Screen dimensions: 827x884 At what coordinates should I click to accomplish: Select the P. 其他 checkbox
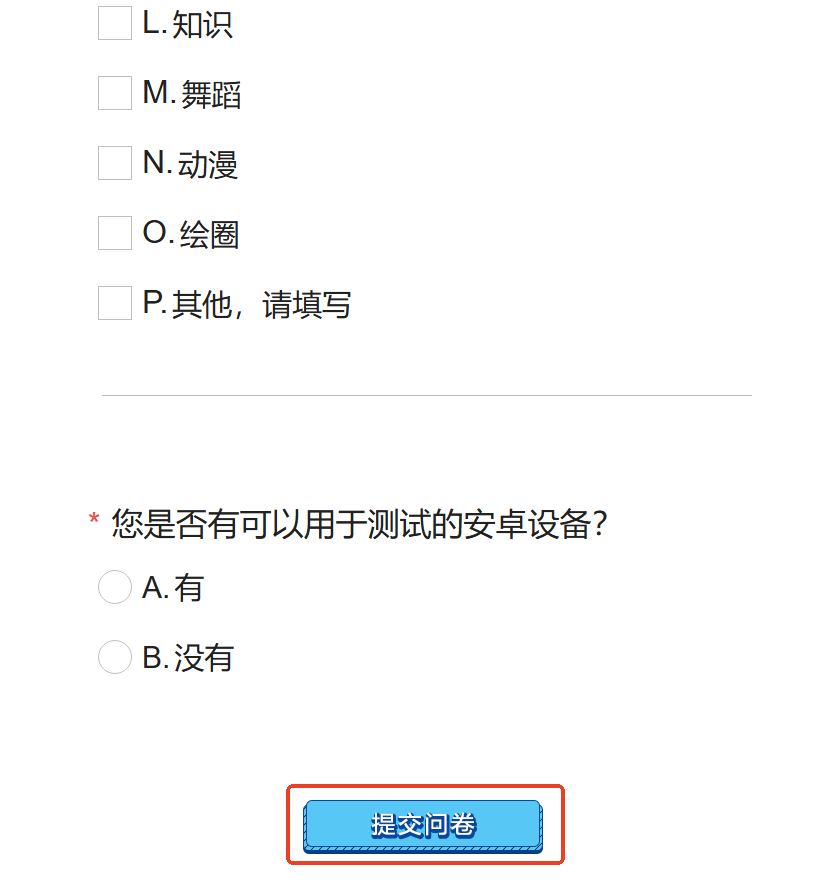115,303
